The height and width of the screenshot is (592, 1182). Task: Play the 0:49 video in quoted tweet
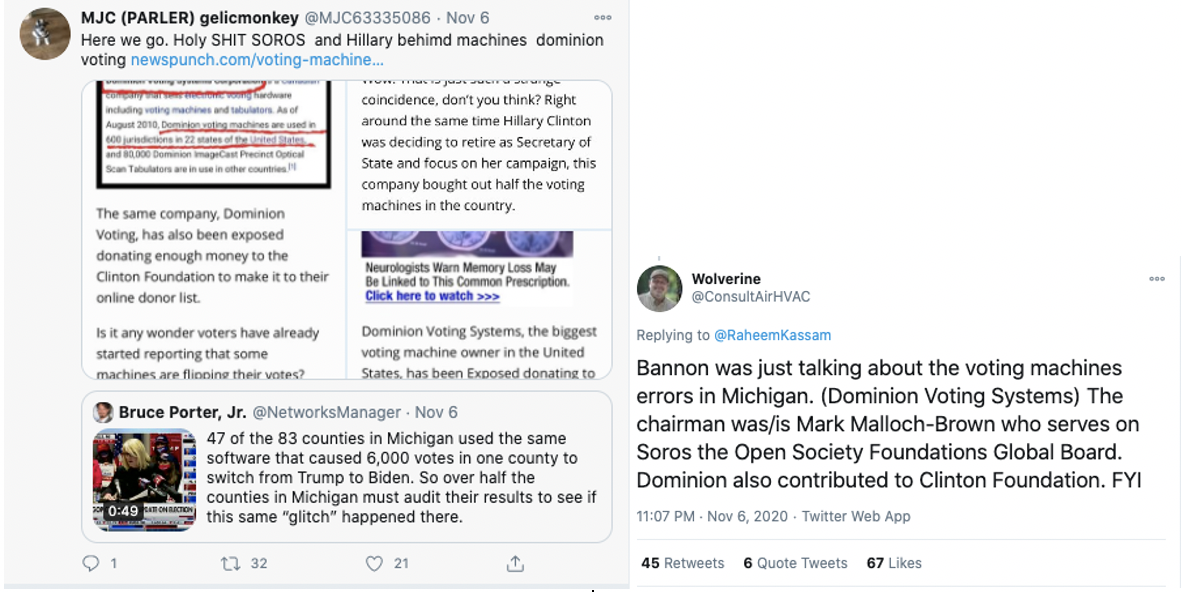144,480
